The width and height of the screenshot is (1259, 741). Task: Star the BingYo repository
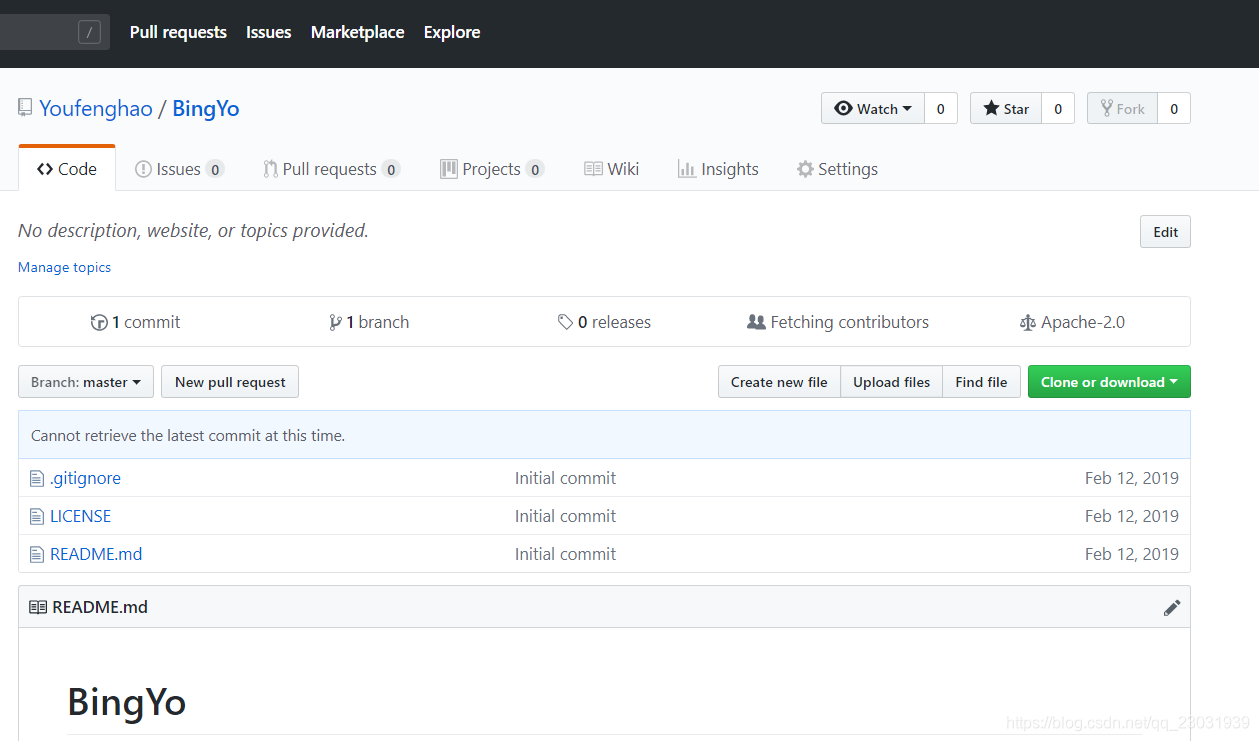tap(1006, 108)
